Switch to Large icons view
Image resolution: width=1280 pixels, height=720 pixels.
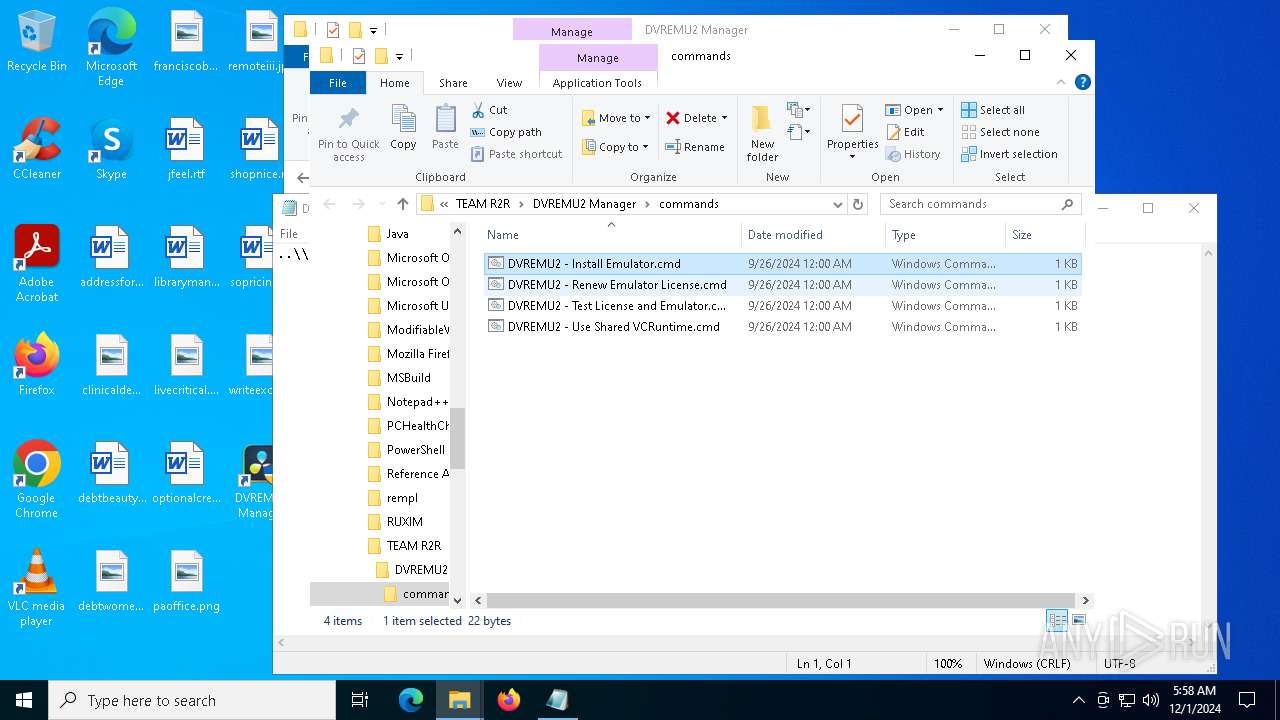1077,621
